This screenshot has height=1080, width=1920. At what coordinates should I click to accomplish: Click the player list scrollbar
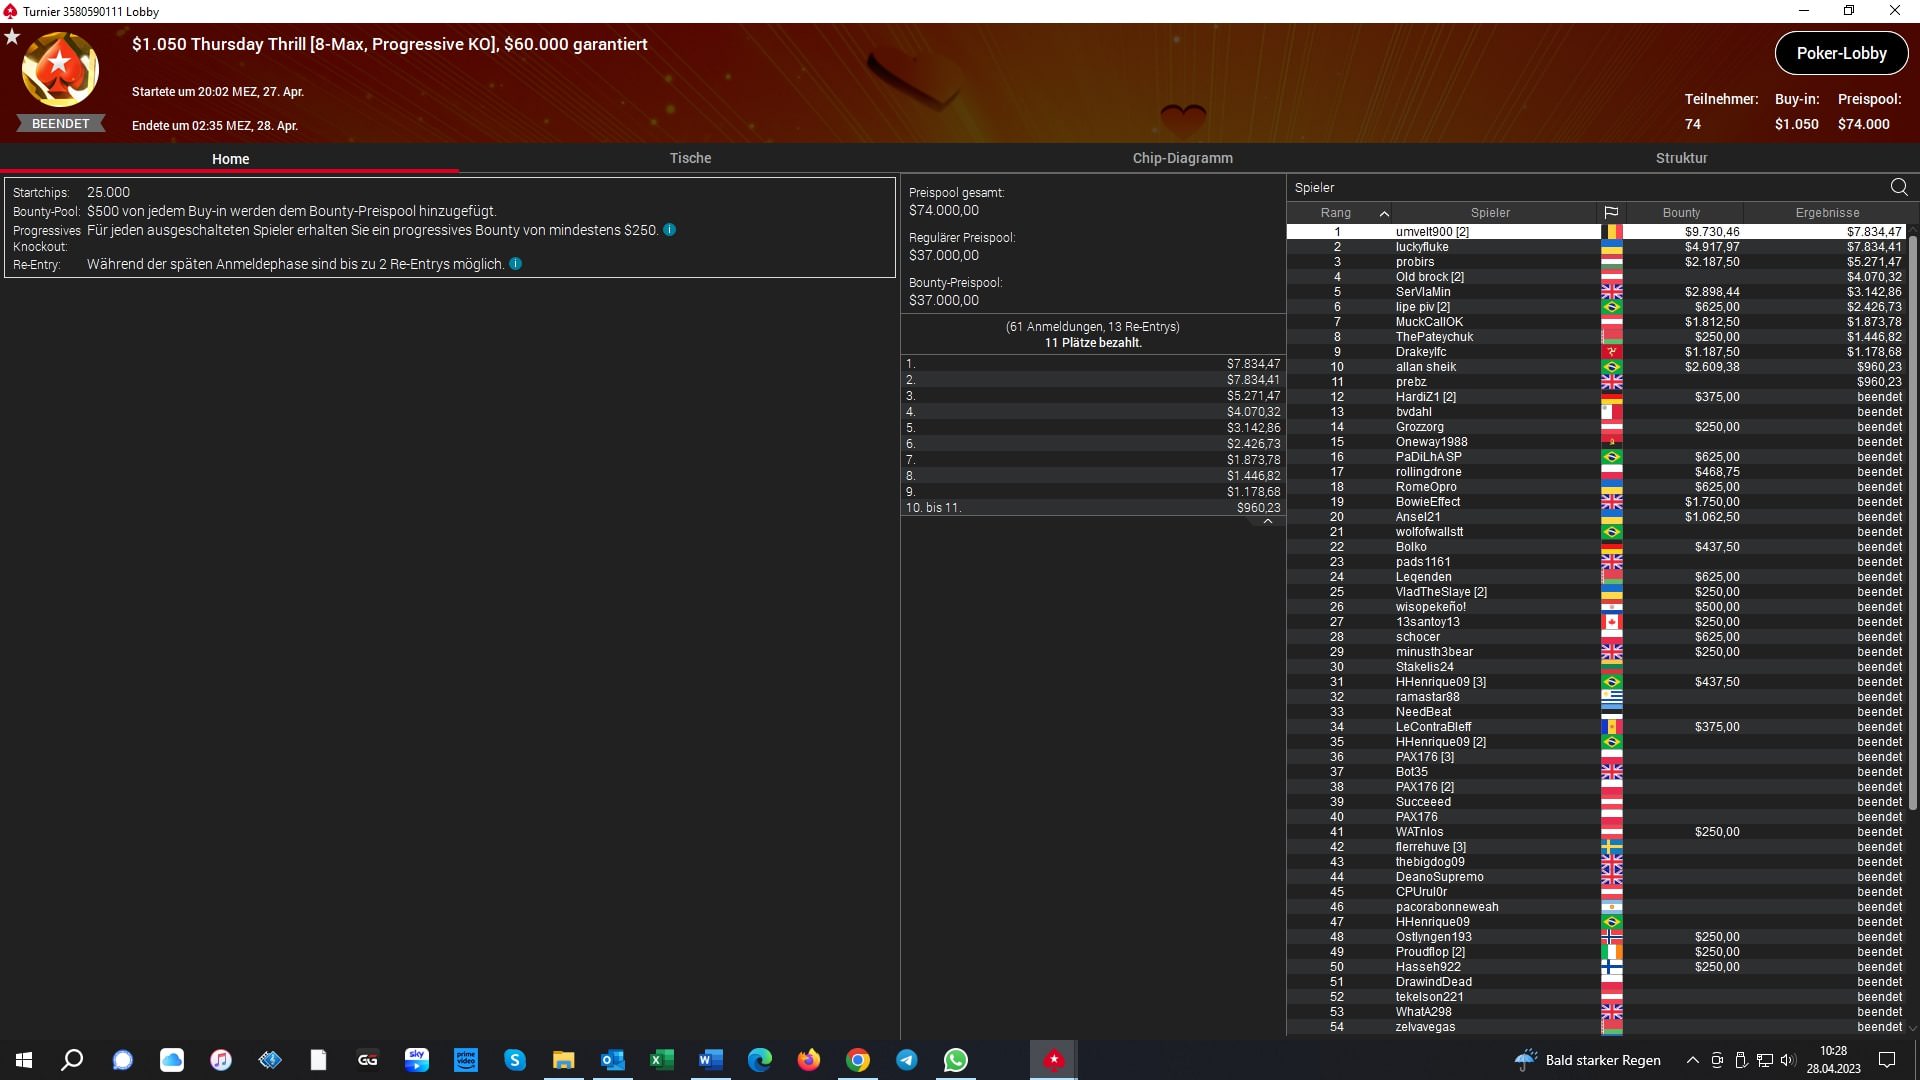tap(1912, 520)
